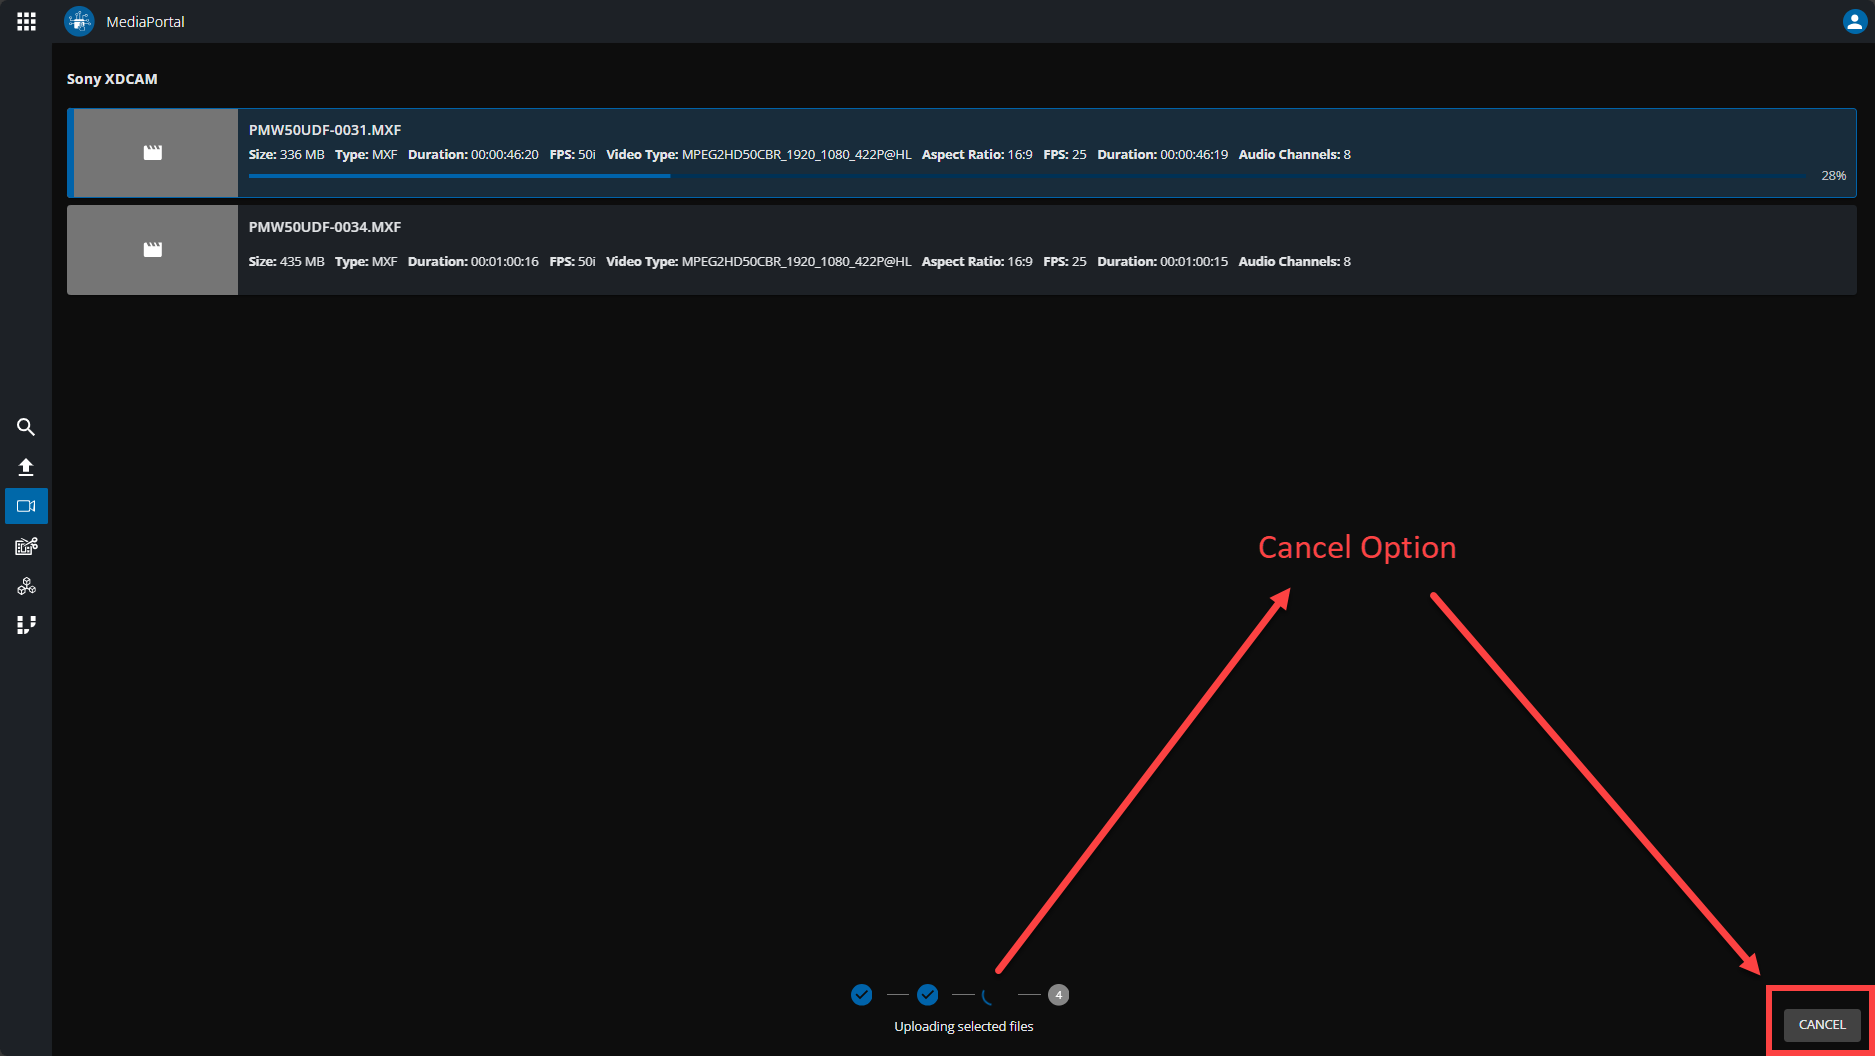Open Search from the sidebar

tap(26, 427)
